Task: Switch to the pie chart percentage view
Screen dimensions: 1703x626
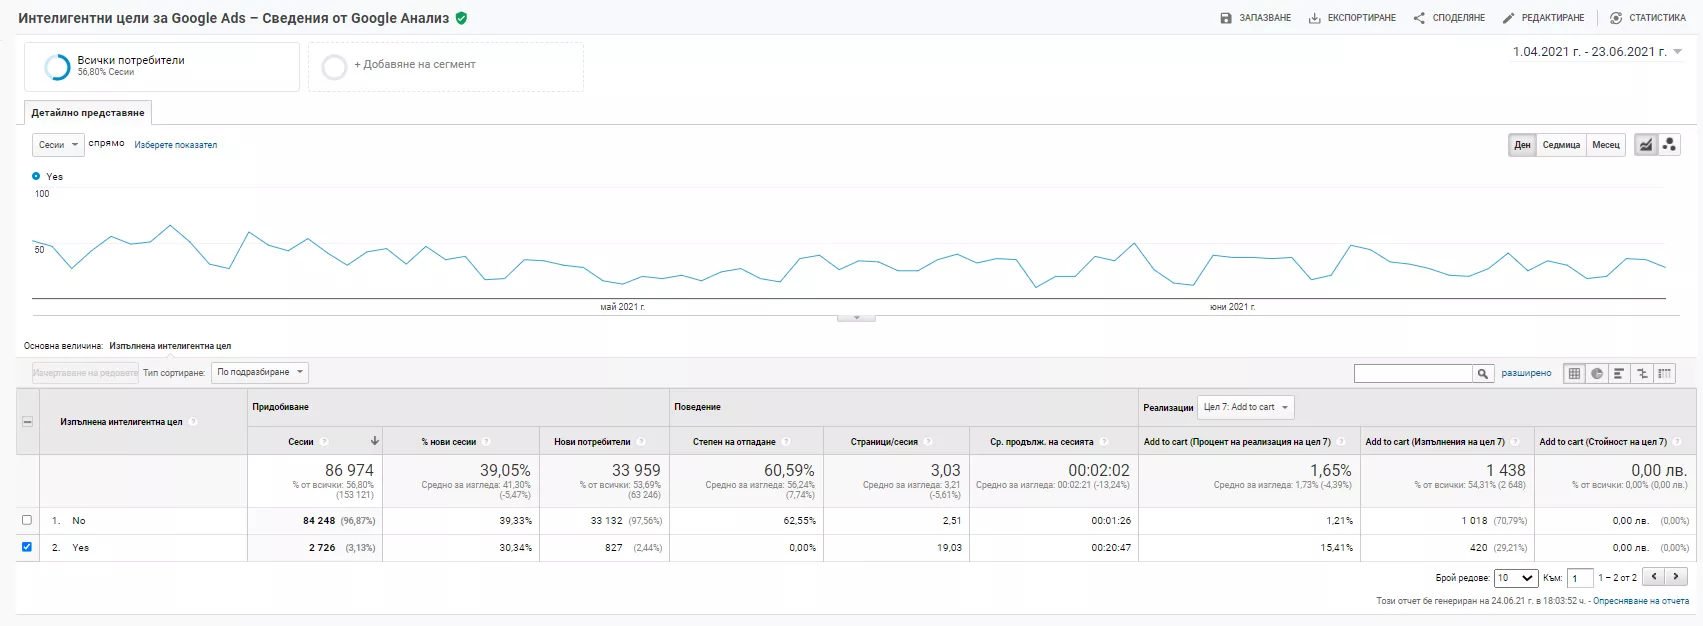Action: [1597, 373]
